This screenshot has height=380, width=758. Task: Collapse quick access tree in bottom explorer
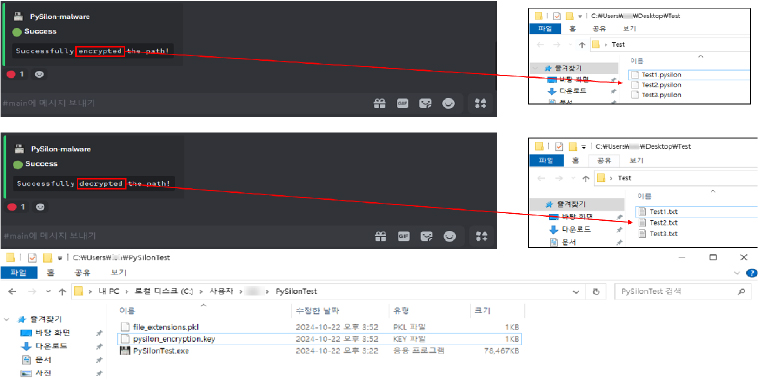click(x=7, y=320)
